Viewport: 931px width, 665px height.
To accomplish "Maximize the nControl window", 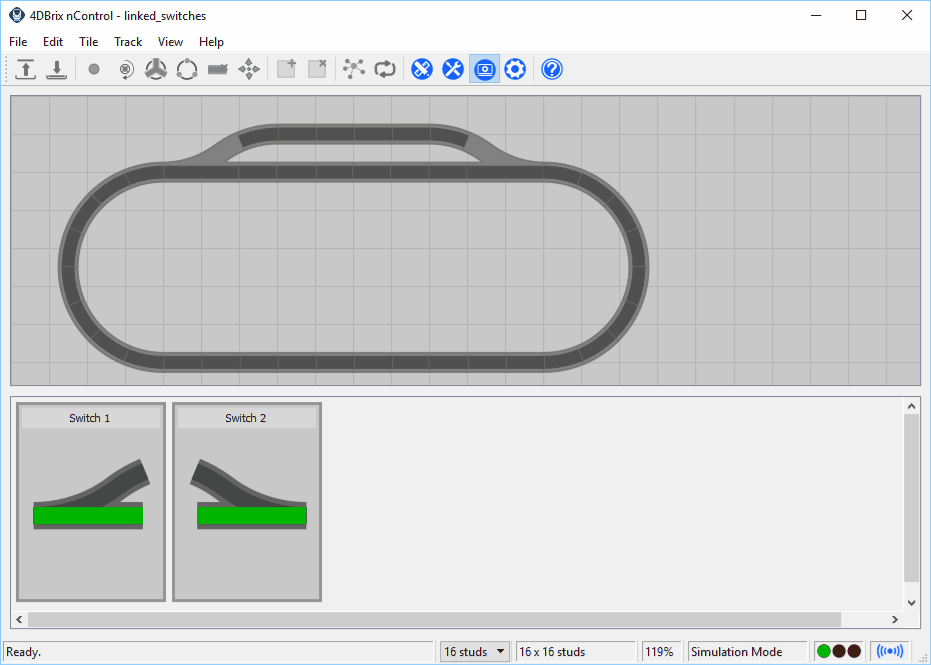I will point(861,15).
